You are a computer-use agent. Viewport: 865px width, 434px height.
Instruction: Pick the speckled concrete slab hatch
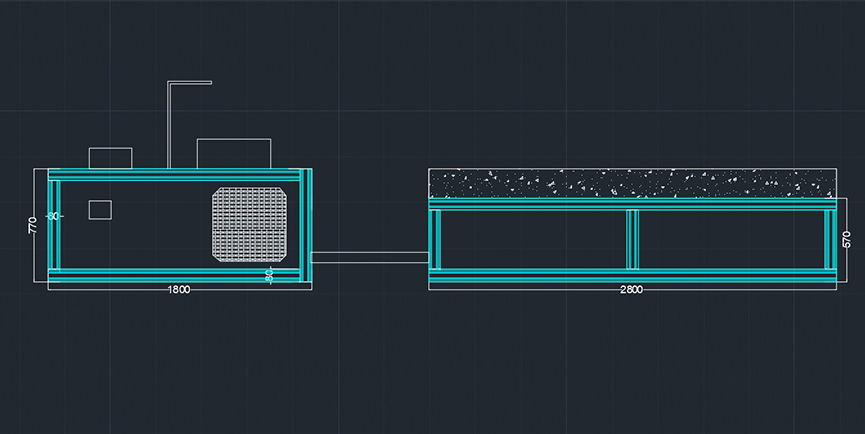[x=631, y=183]
